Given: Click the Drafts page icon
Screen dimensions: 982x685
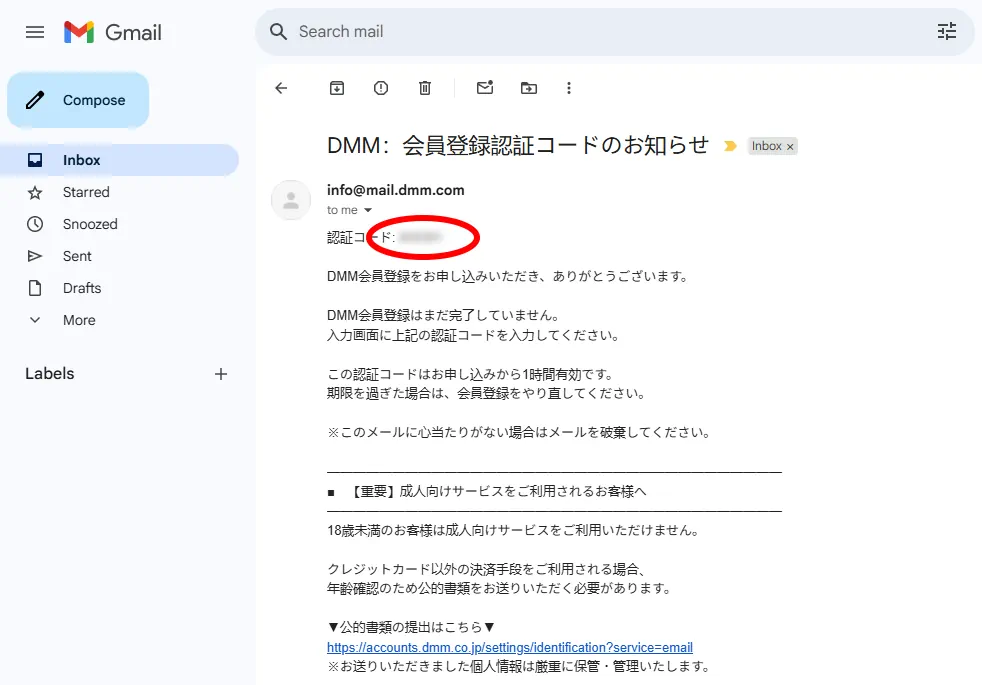Looking at the screenshot, I should click(35, 288).
